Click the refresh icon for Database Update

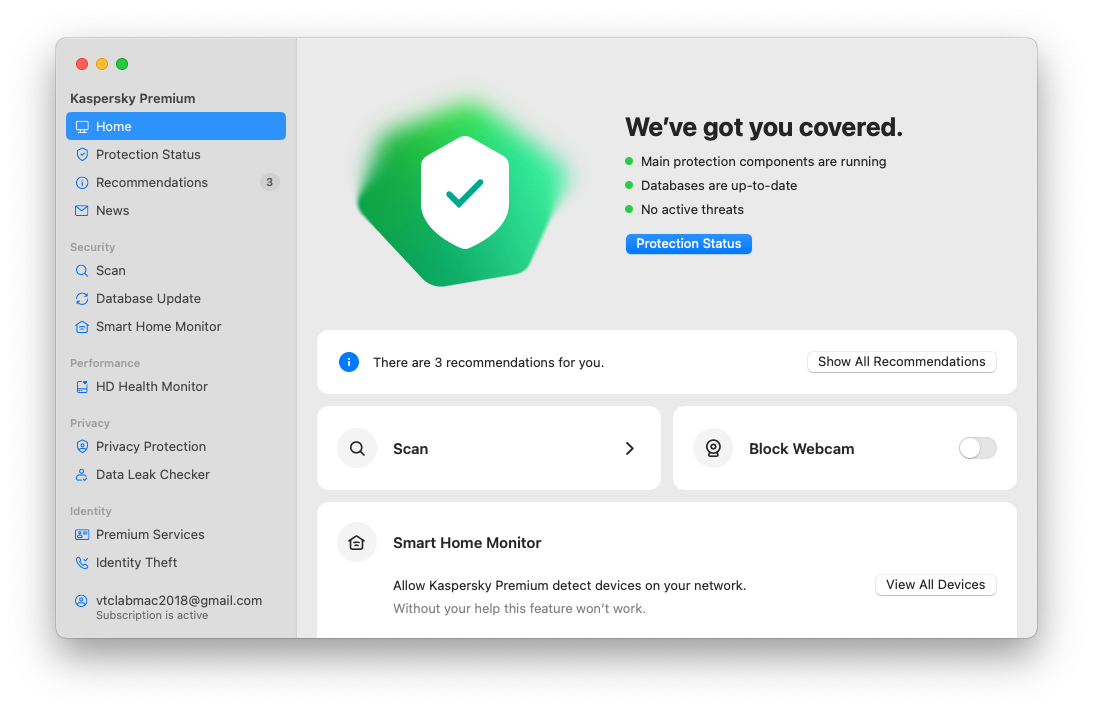[82, 298]
